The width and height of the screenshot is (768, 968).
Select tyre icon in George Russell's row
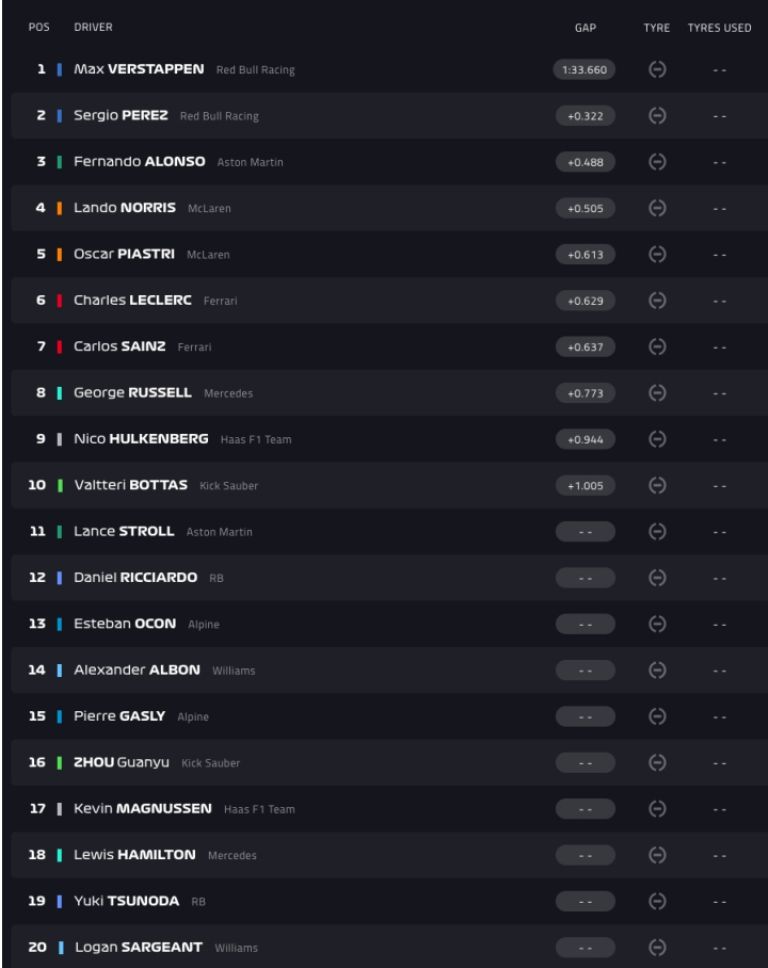tap(657, 393)
